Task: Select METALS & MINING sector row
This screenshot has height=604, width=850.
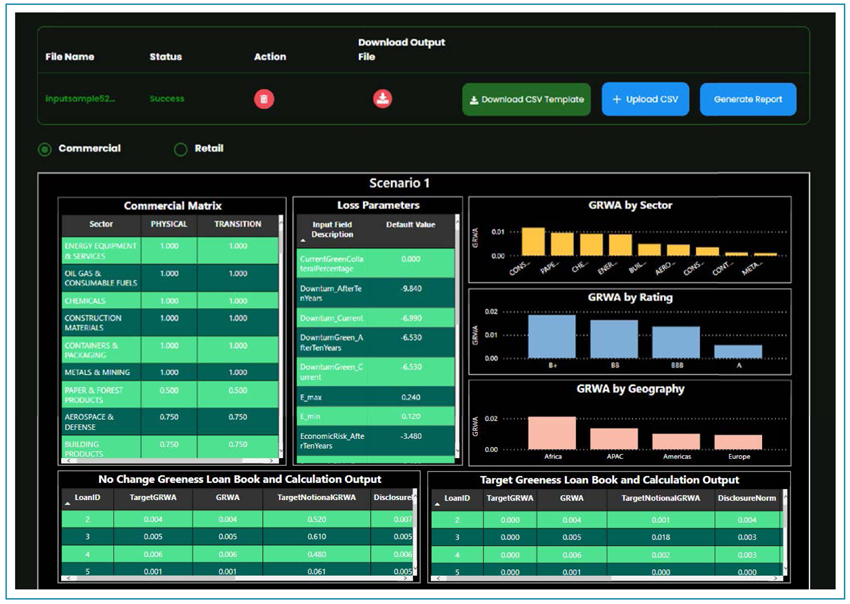Action: 170,372
